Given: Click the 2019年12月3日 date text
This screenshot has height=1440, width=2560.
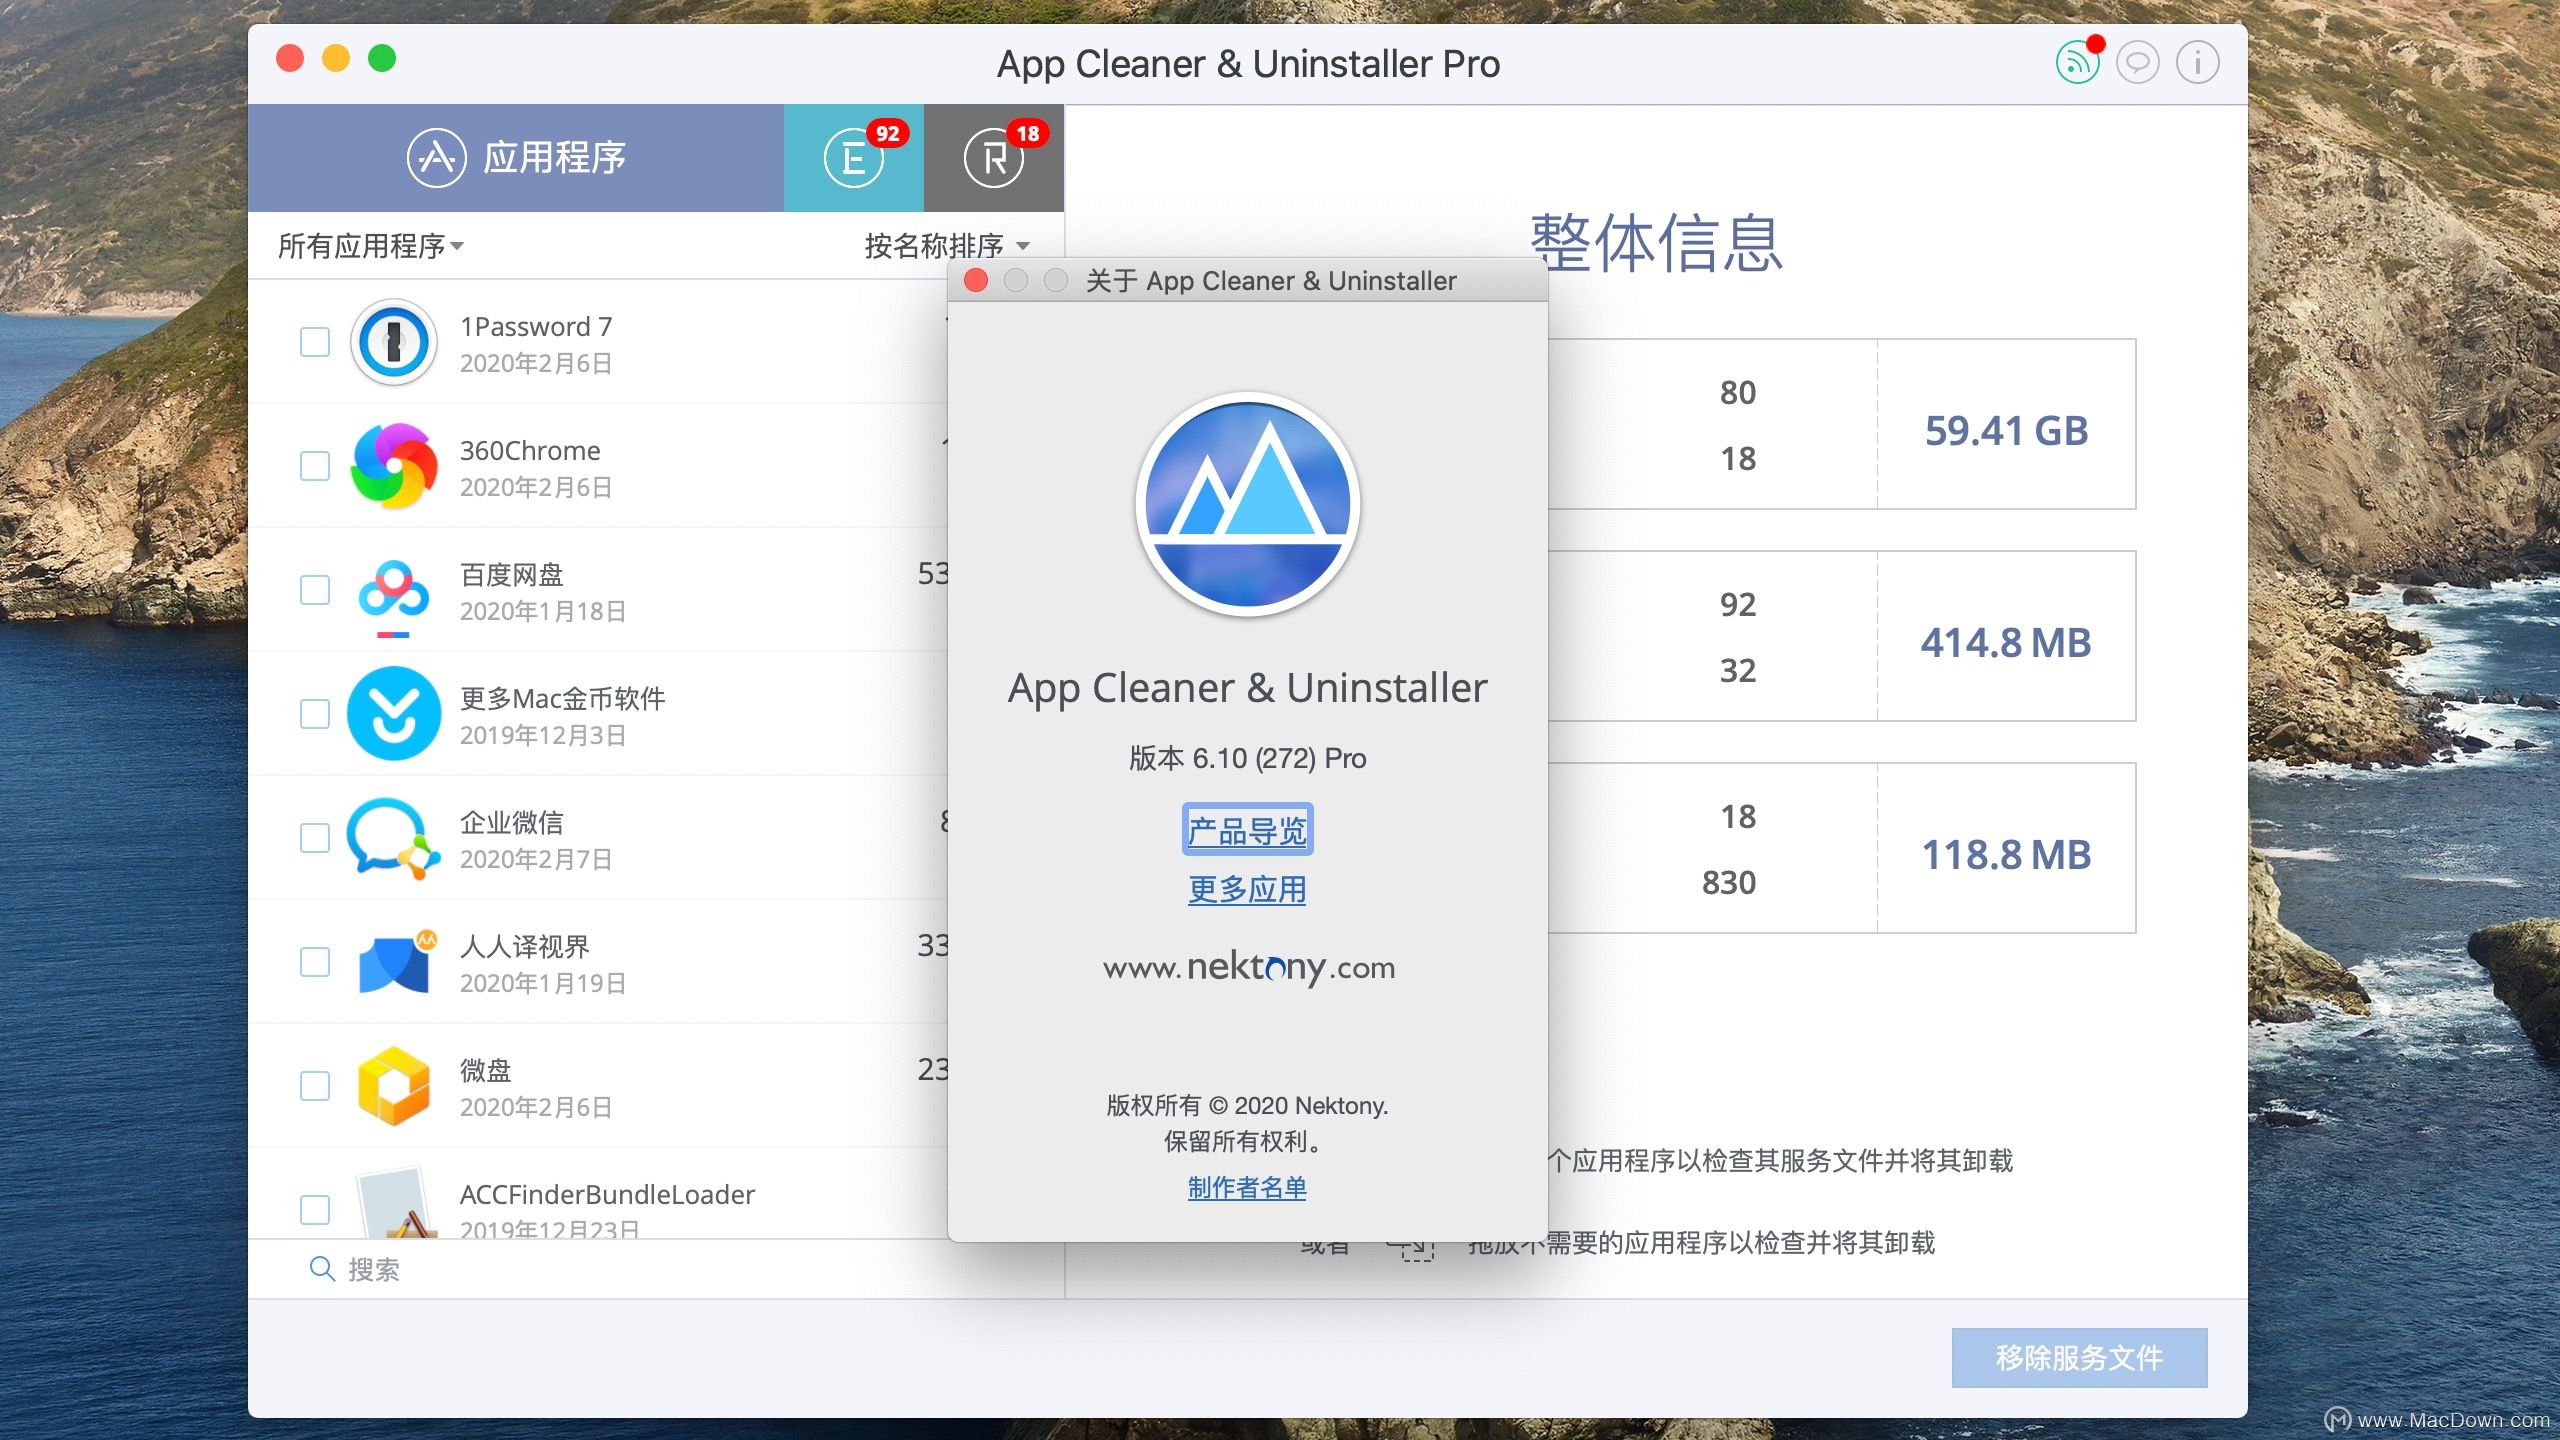Looking at the screenshot, I should click(543, 735).
